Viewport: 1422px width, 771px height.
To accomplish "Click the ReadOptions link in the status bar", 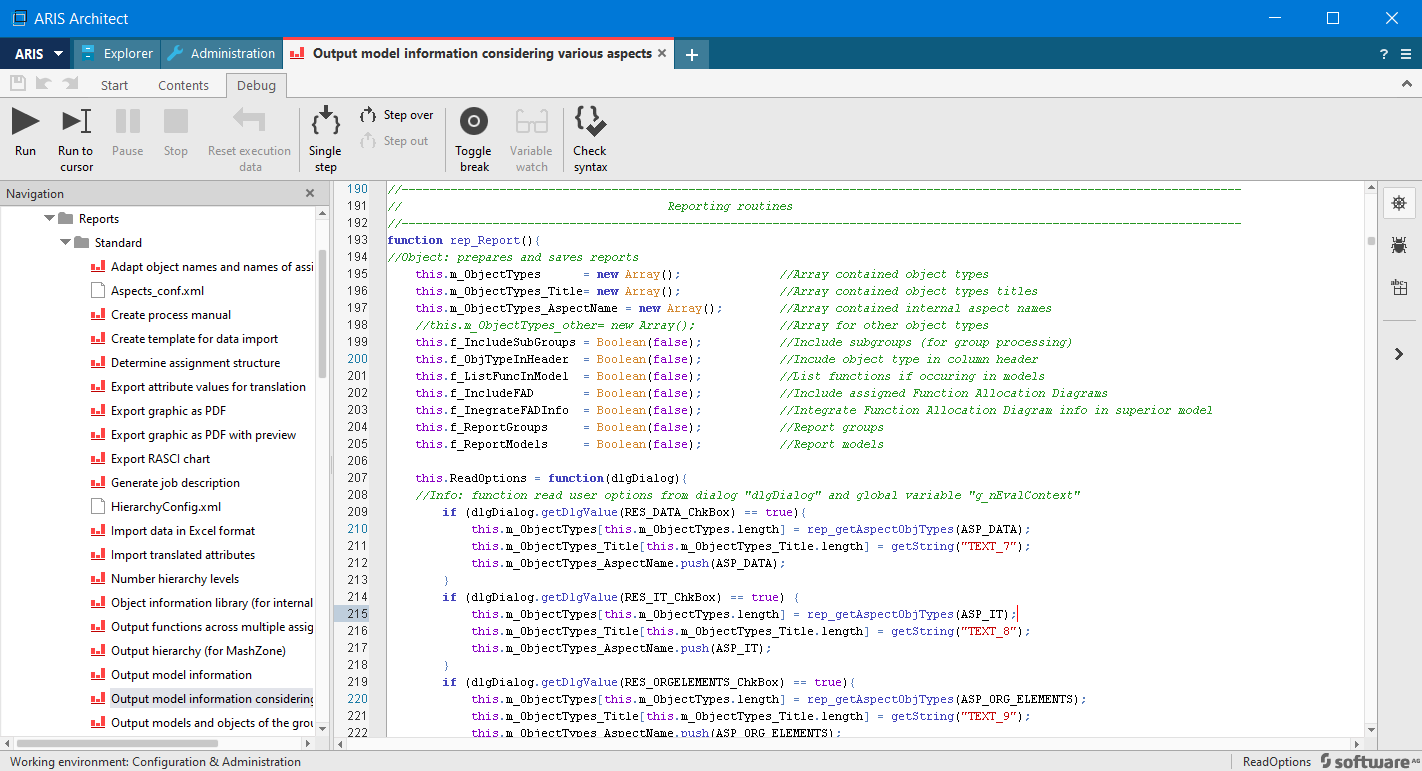I will coord(1275,761).
